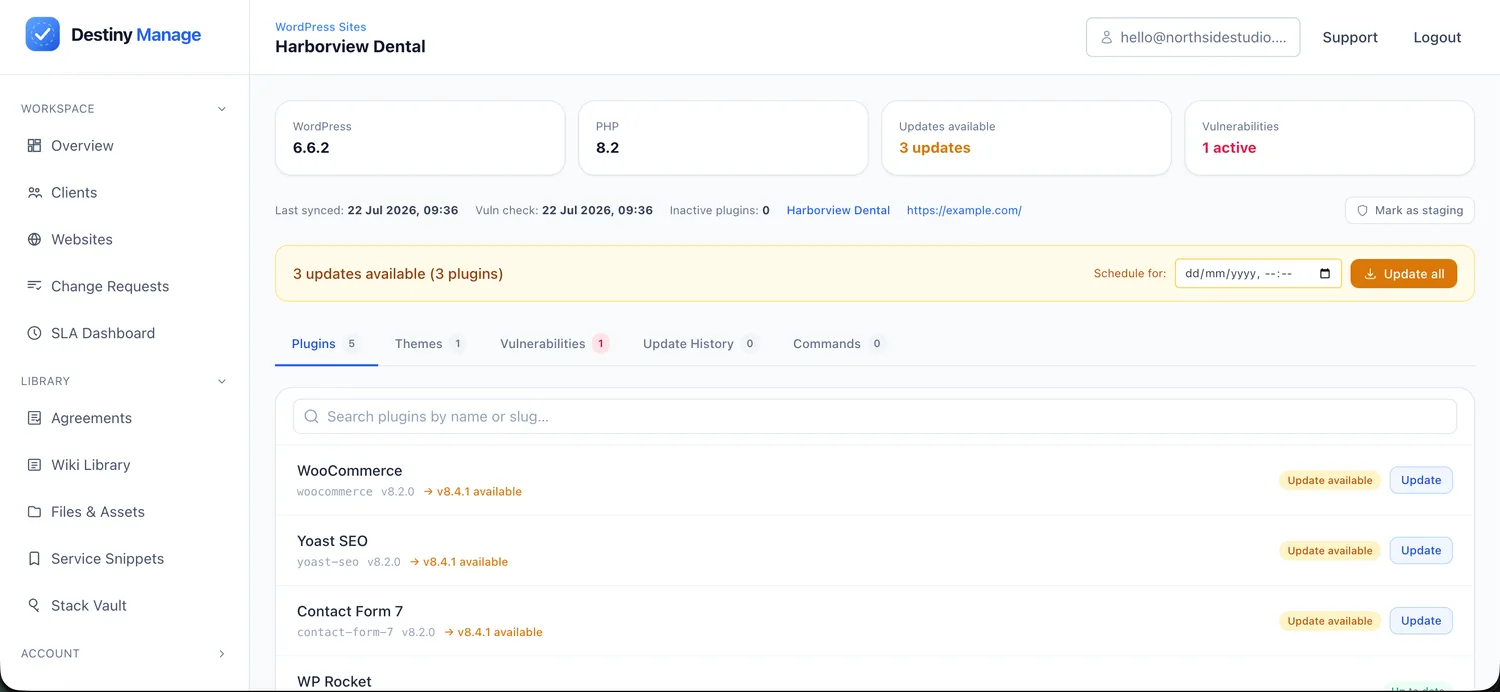Click the Contact Form 7 plugin name
The height and width of the screenshot is (692, 1500).
pyautogui.click(x=350, y=611)
